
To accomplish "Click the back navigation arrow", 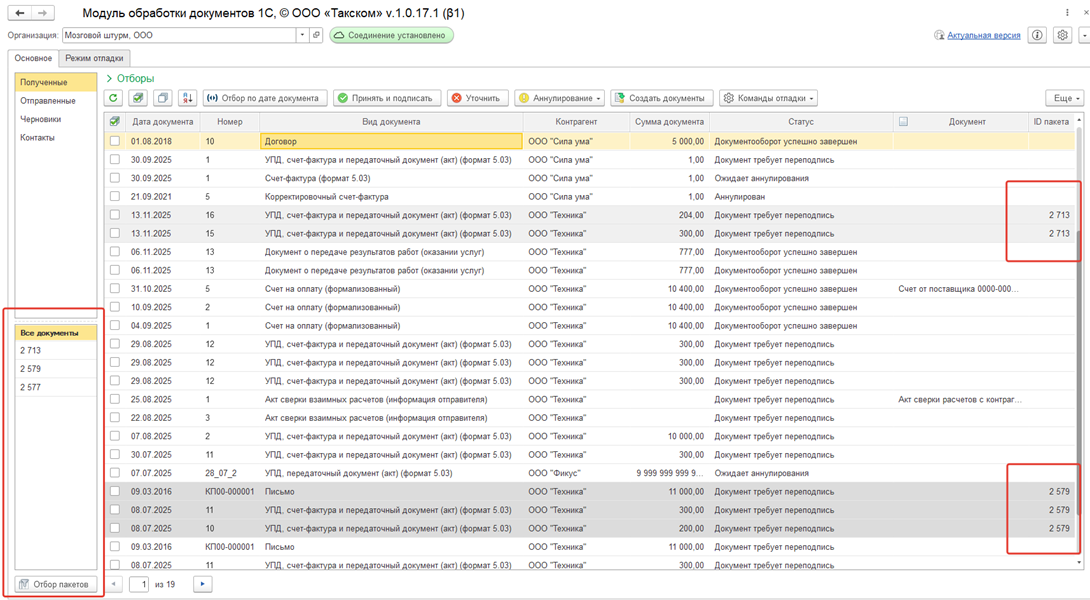I will click(19, 13).
